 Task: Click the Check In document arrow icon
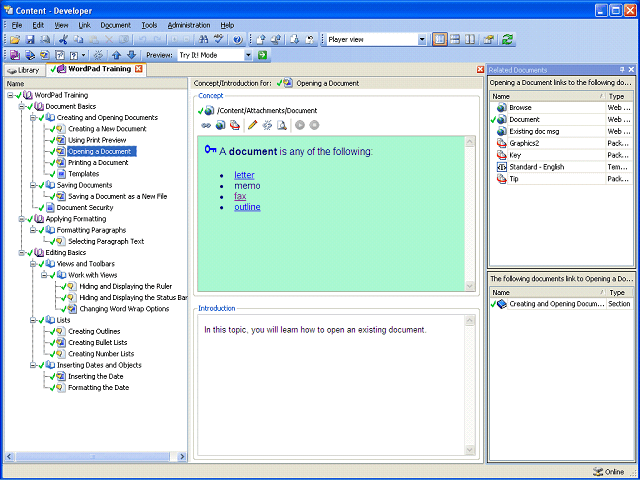coord(261,40)
